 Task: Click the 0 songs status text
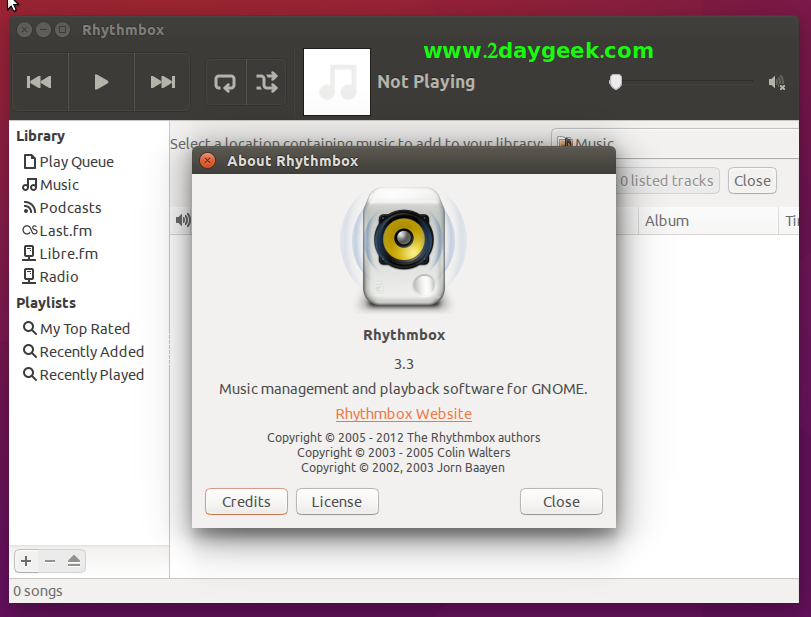38,591
